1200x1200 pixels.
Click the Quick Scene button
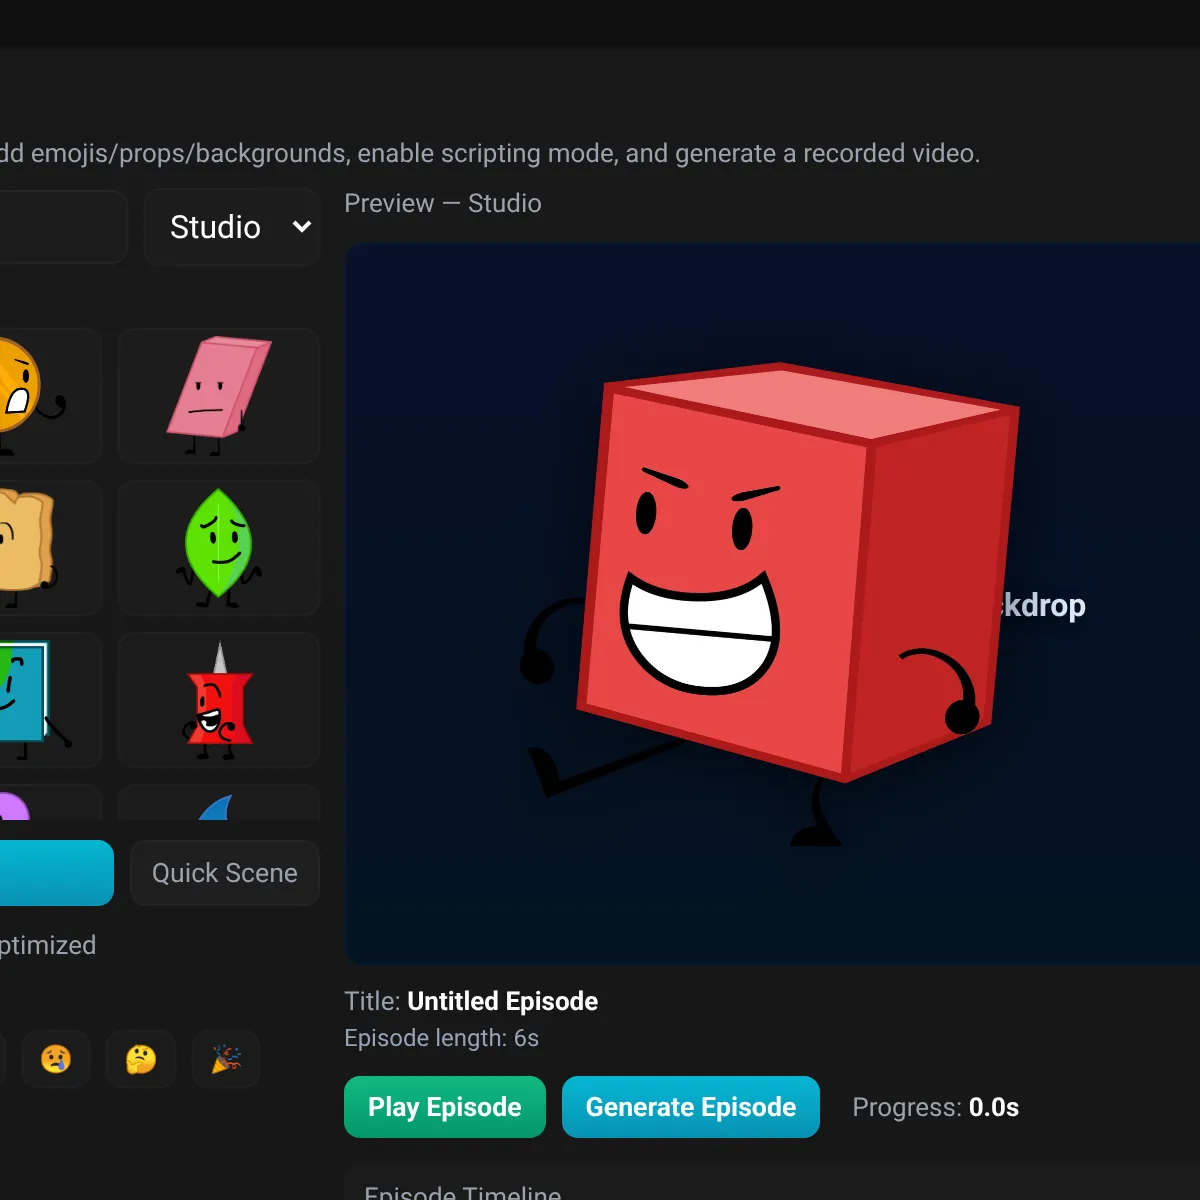225,873
